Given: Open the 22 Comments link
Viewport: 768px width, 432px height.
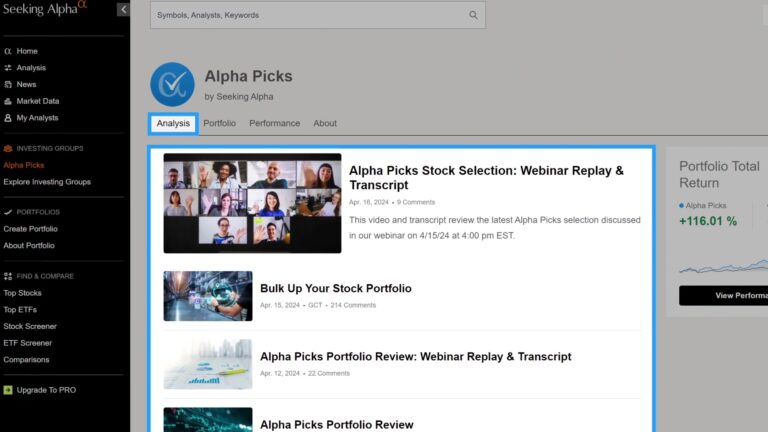Looking at the screenshot, I should tap(329, 373).
